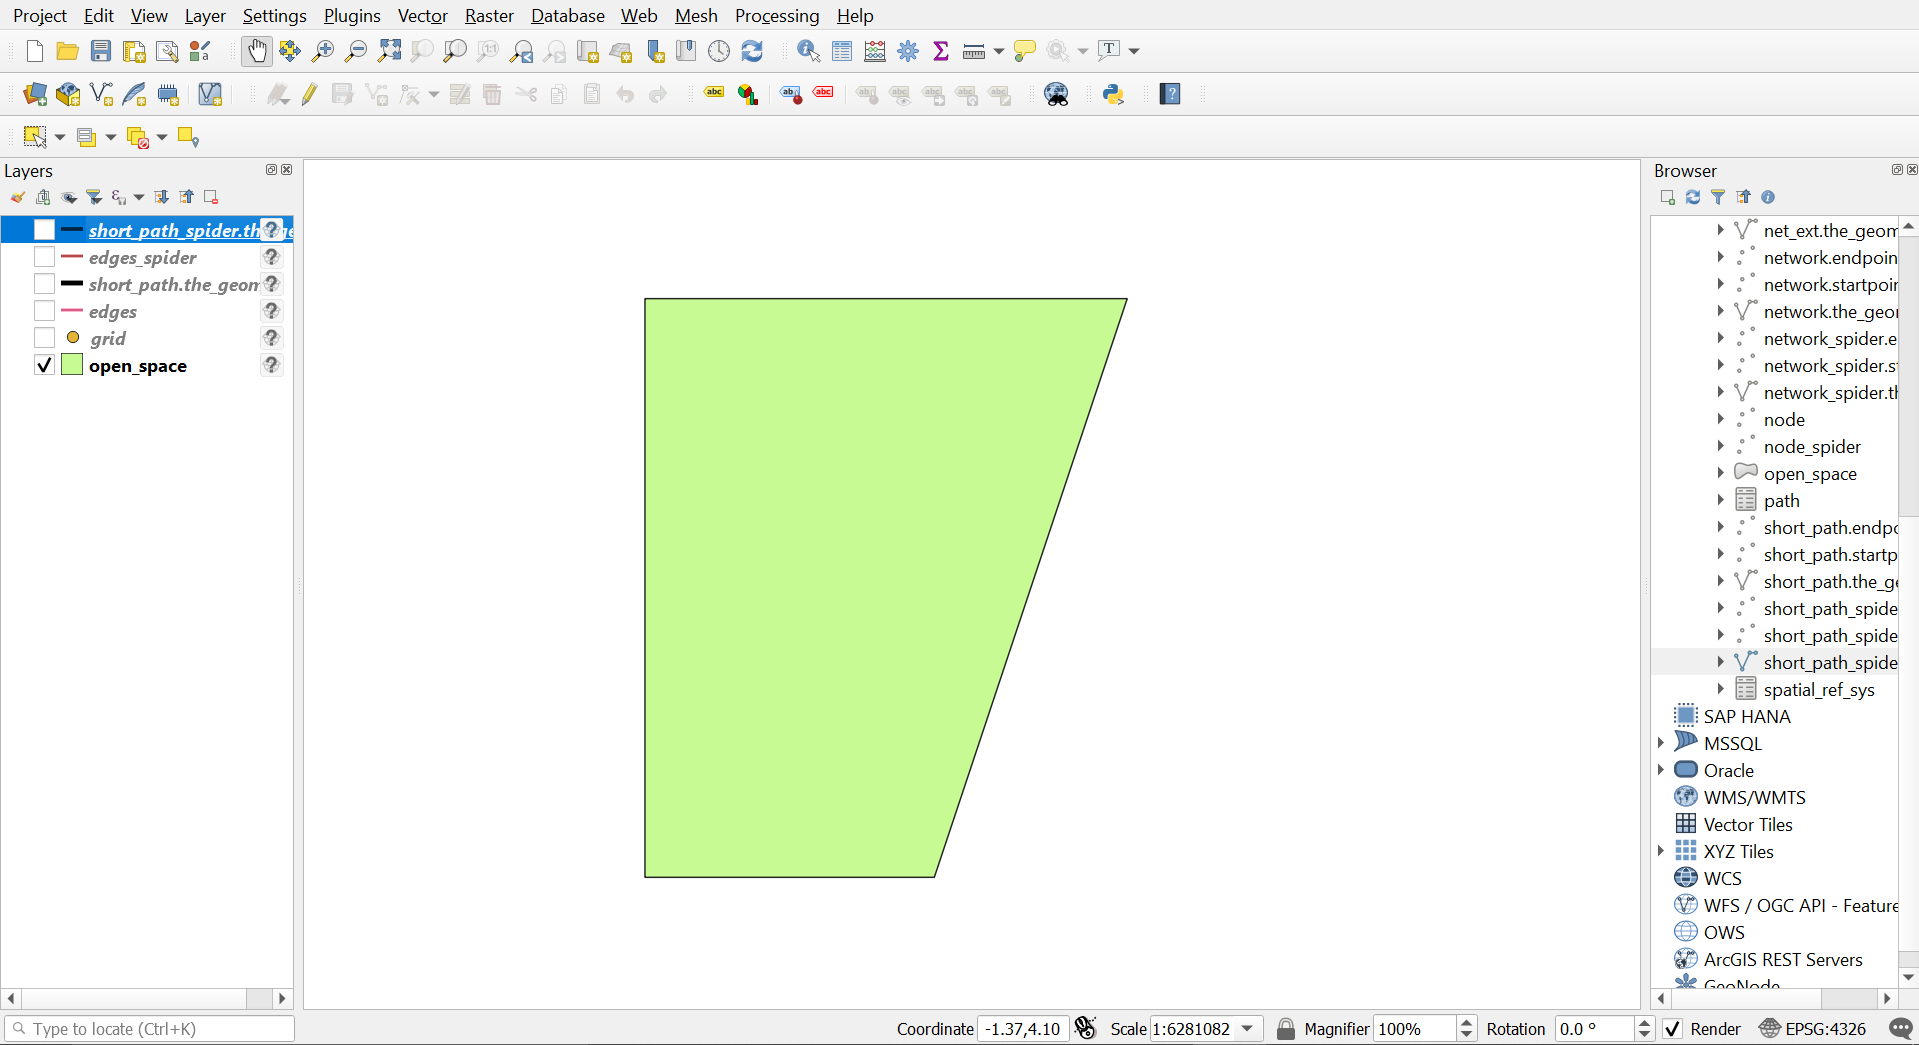
Task: Create a new project
Action: tap(35, 51)
